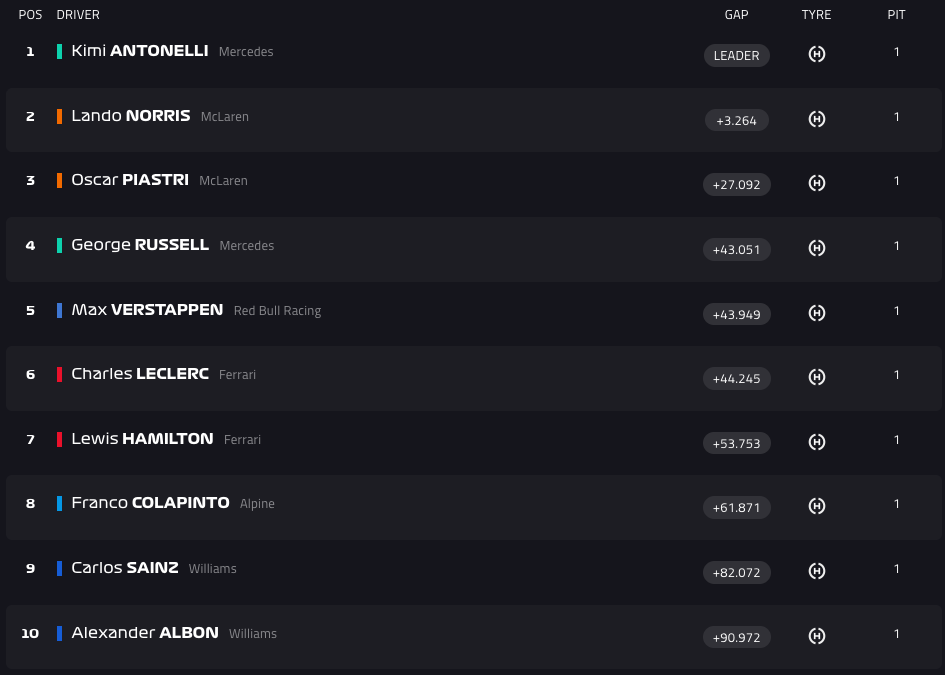This screenshot has width=945, height=675.
Task: Click Ferrari red team color bar beside Leclerc
Action: pos(60,374)
